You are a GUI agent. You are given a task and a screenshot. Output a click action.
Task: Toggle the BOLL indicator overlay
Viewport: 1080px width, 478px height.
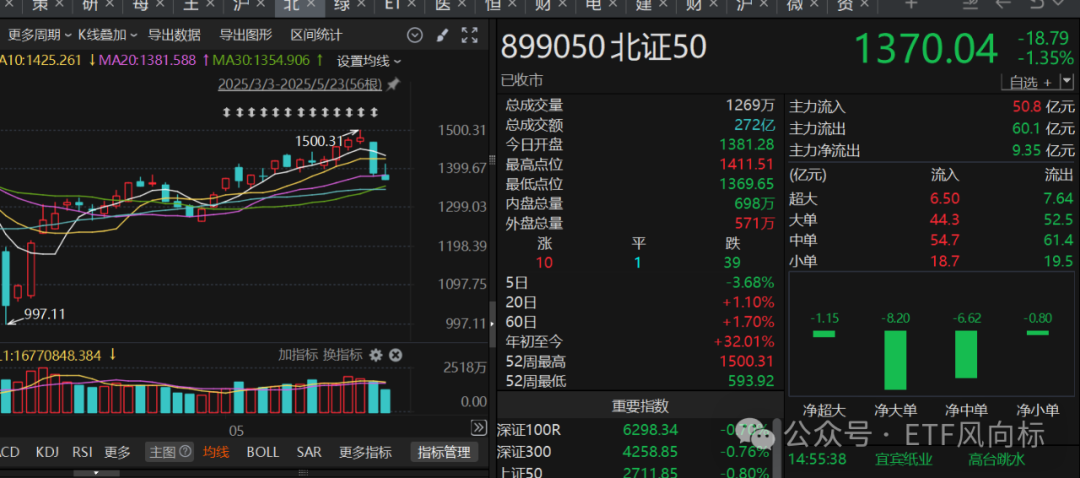point(263,452)
